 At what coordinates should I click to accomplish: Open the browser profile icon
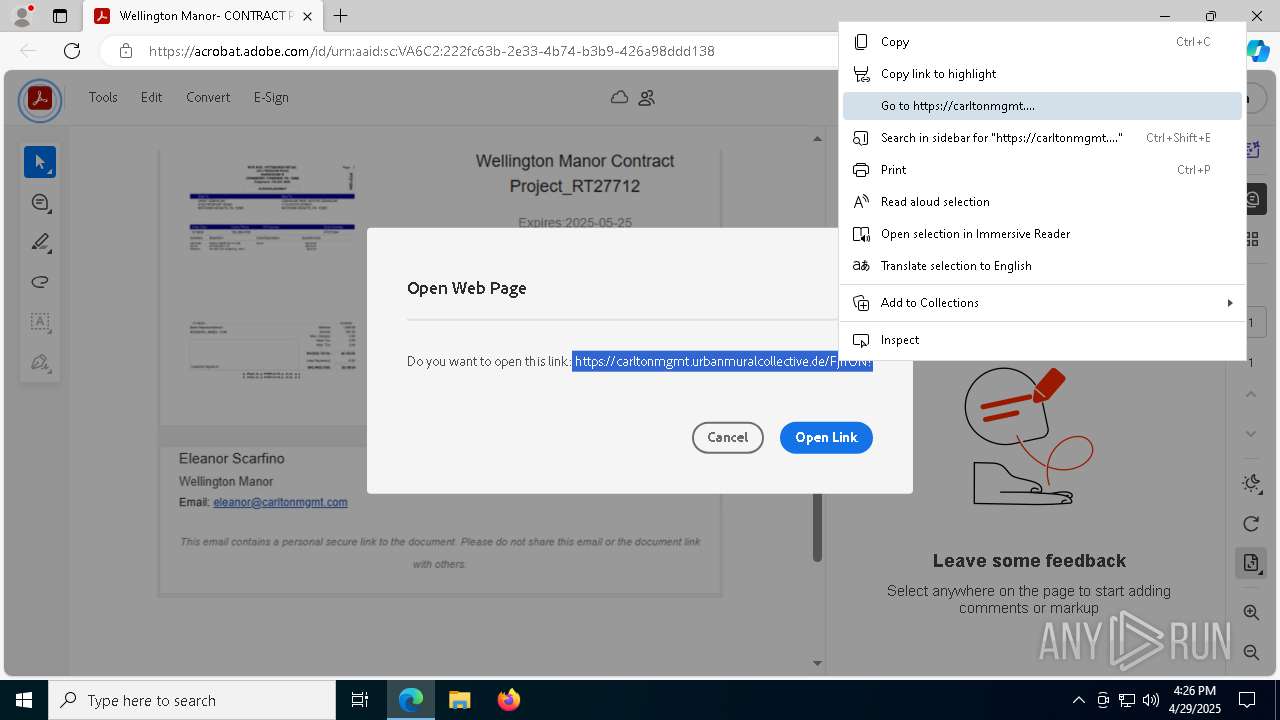point(21,16)
